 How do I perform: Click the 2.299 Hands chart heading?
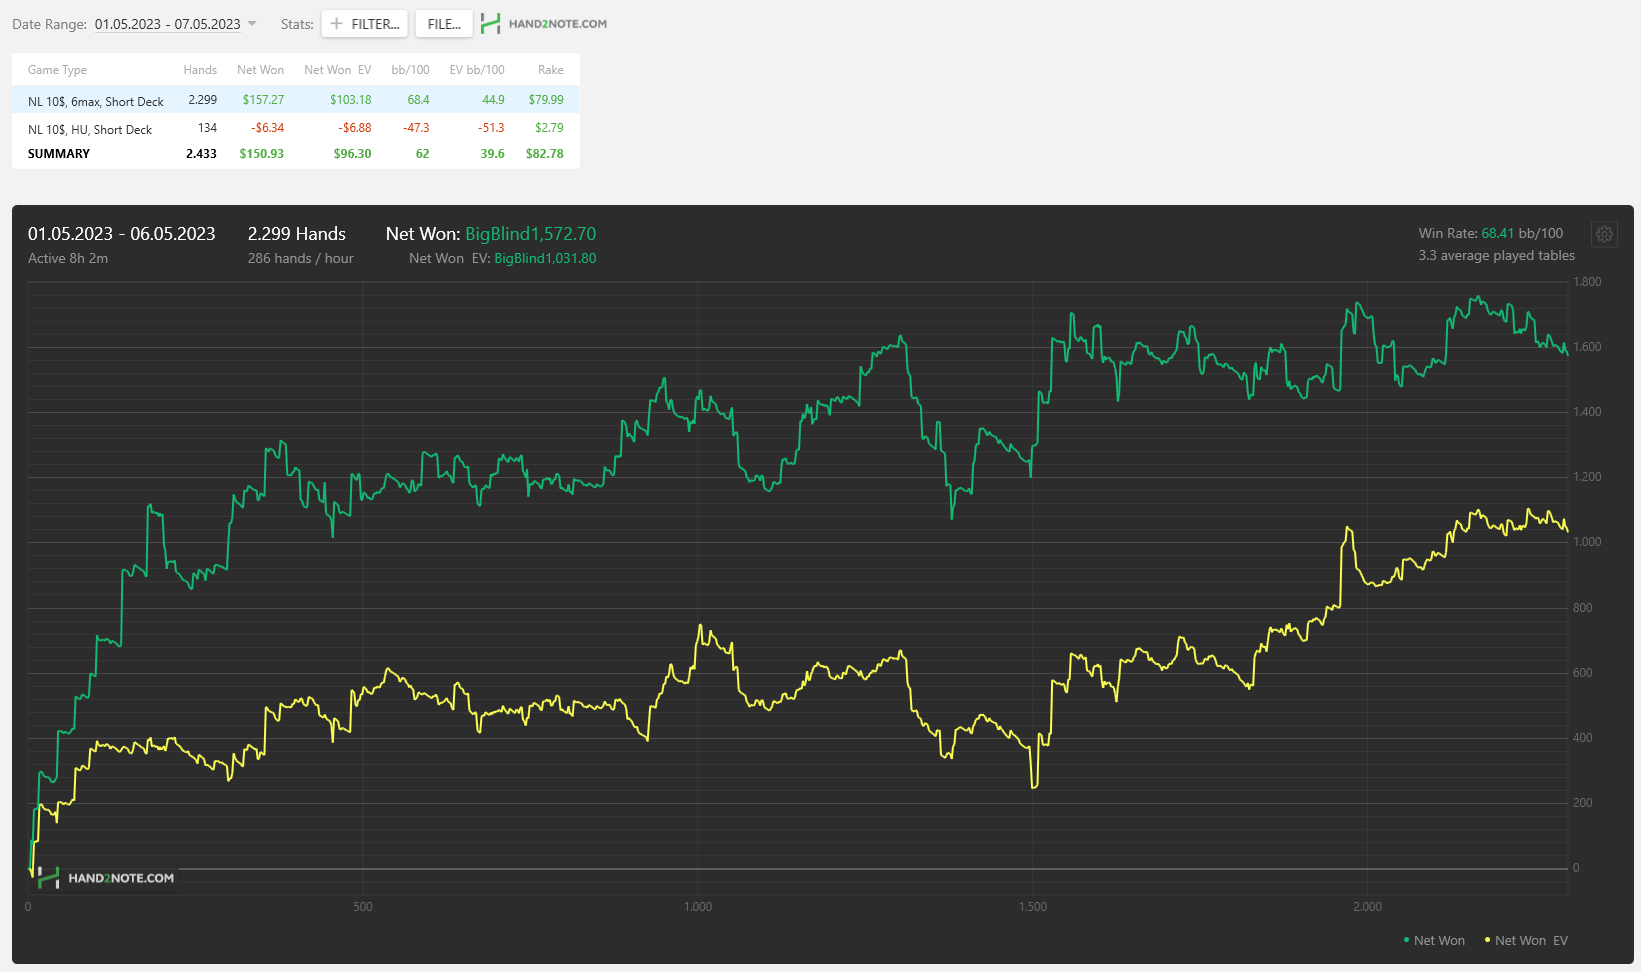point(297,234)
